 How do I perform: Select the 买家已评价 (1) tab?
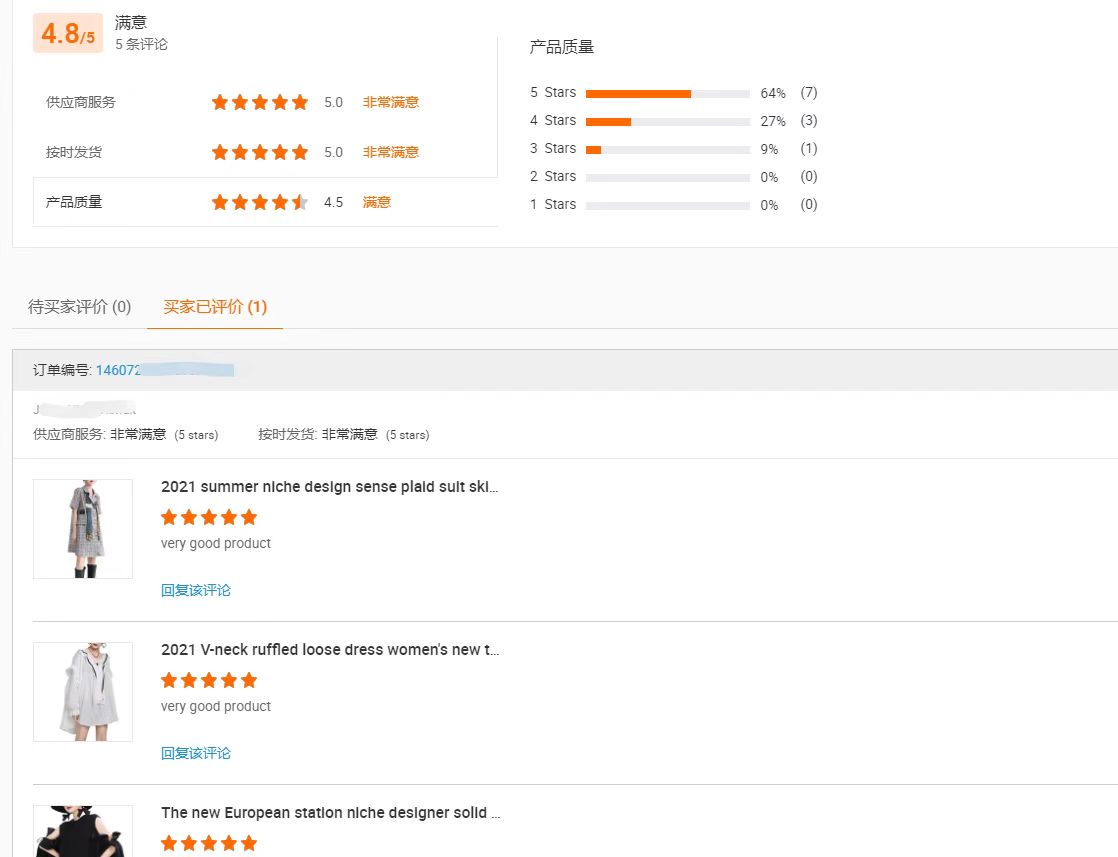point(215,307)
